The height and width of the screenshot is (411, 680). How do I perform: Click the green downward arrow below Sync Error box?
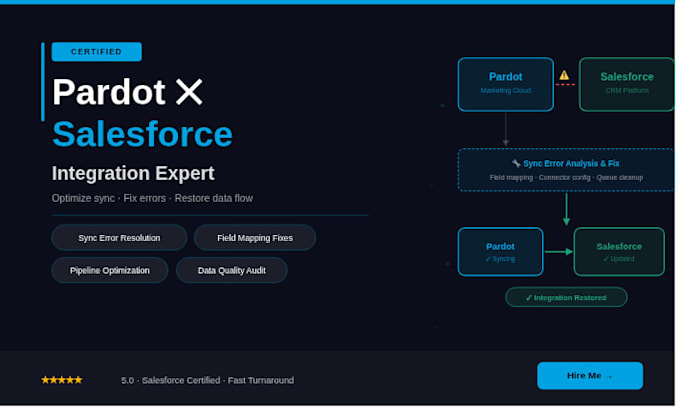point(566,209)
